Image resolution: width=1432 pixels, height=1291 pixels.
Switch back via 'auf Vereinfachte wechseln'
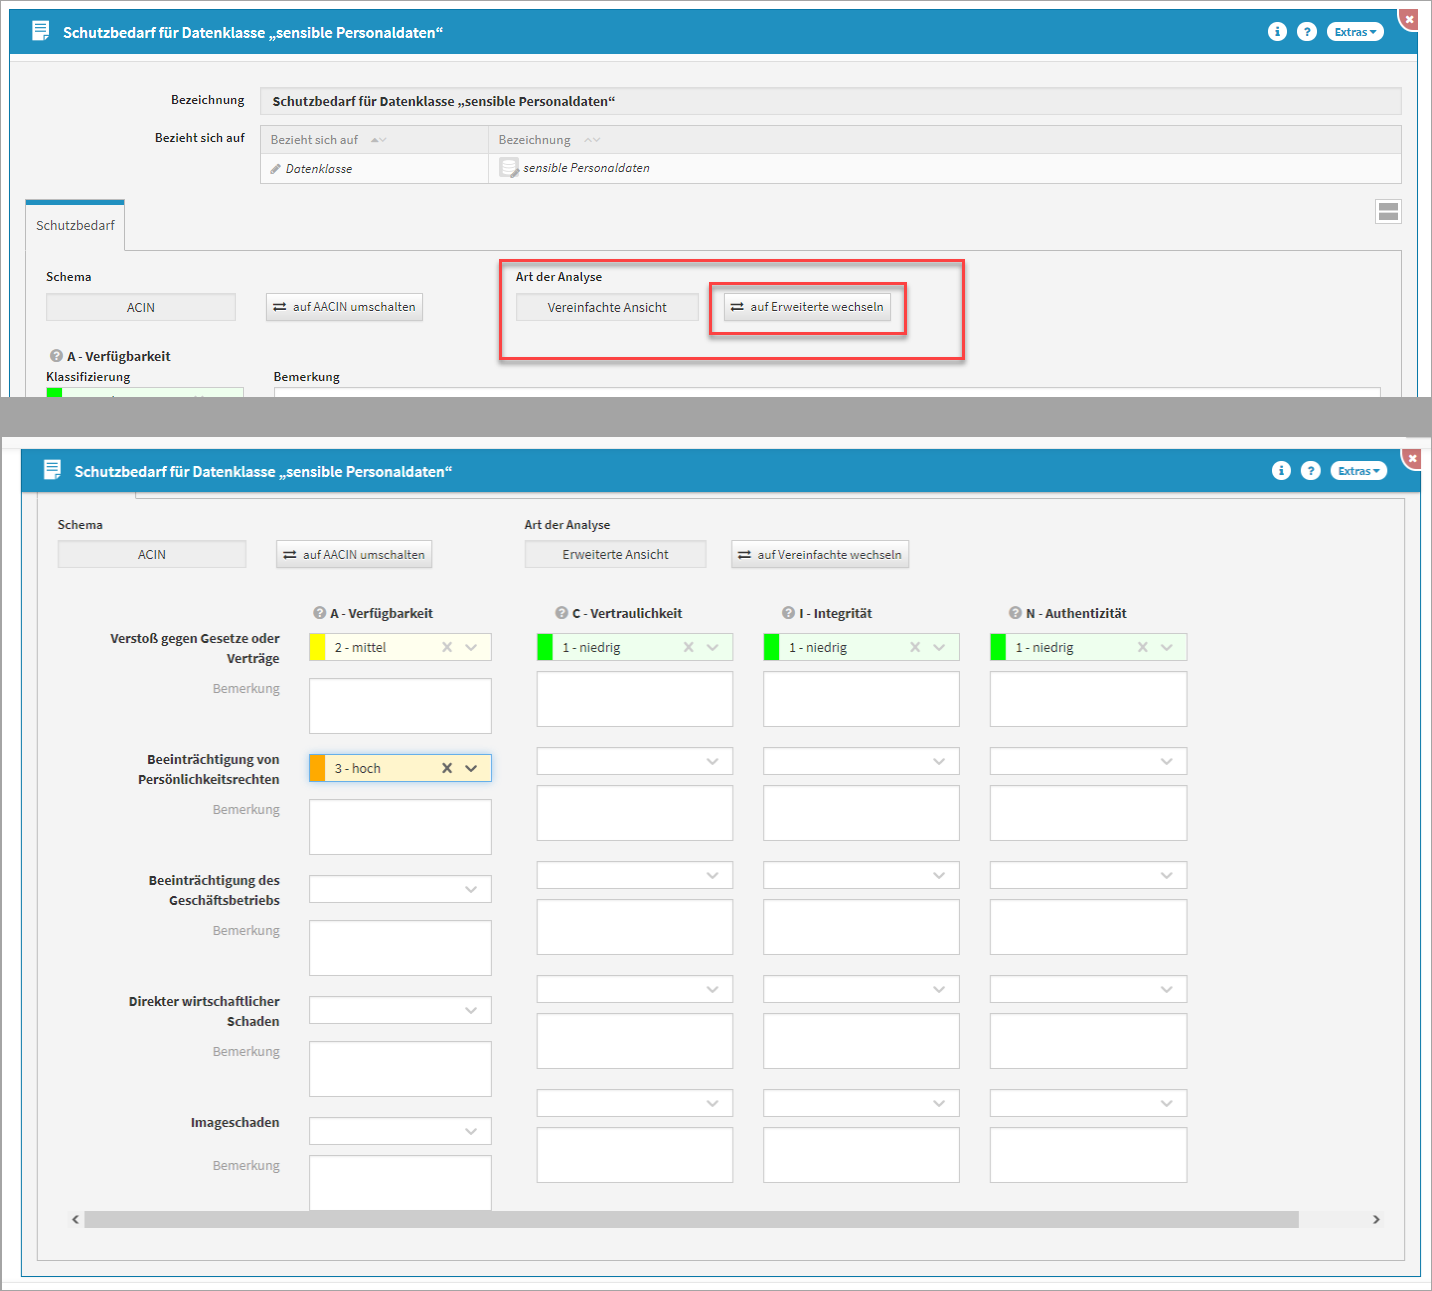pyautogui.click(x=819, y=555)
